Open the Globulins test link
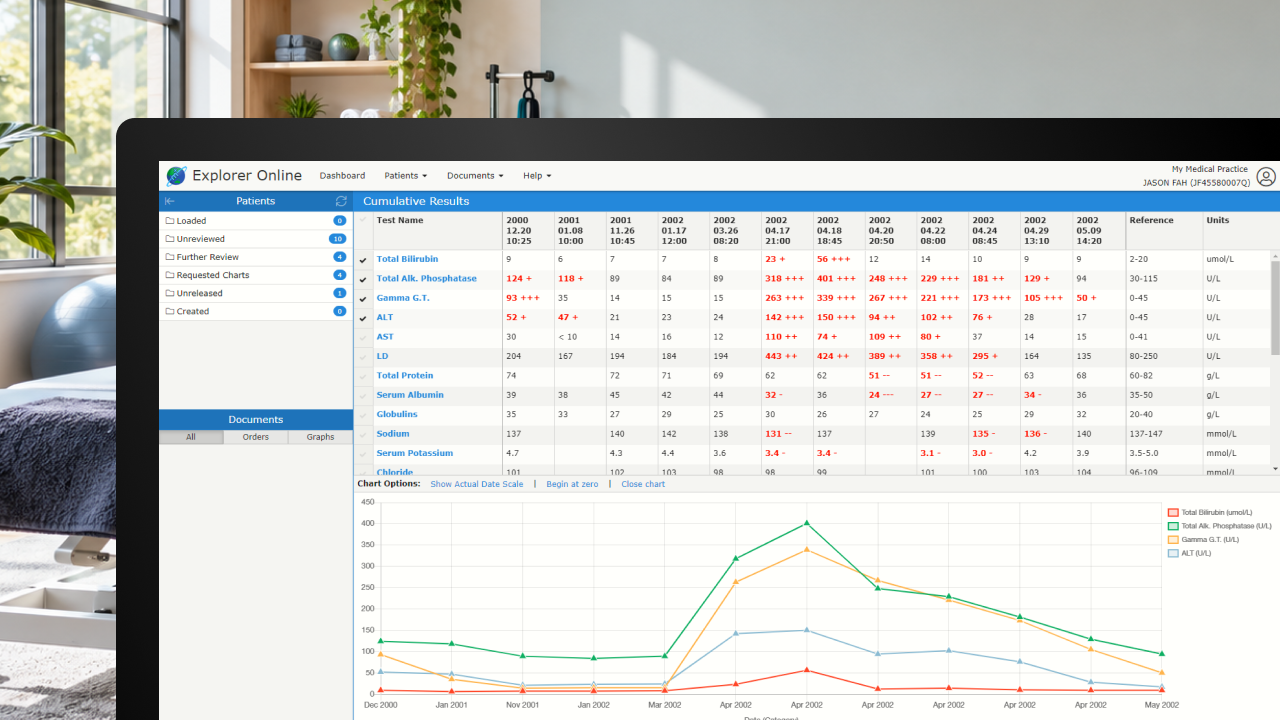Screen dimensions: 1280x720 (x=397, y=415)
